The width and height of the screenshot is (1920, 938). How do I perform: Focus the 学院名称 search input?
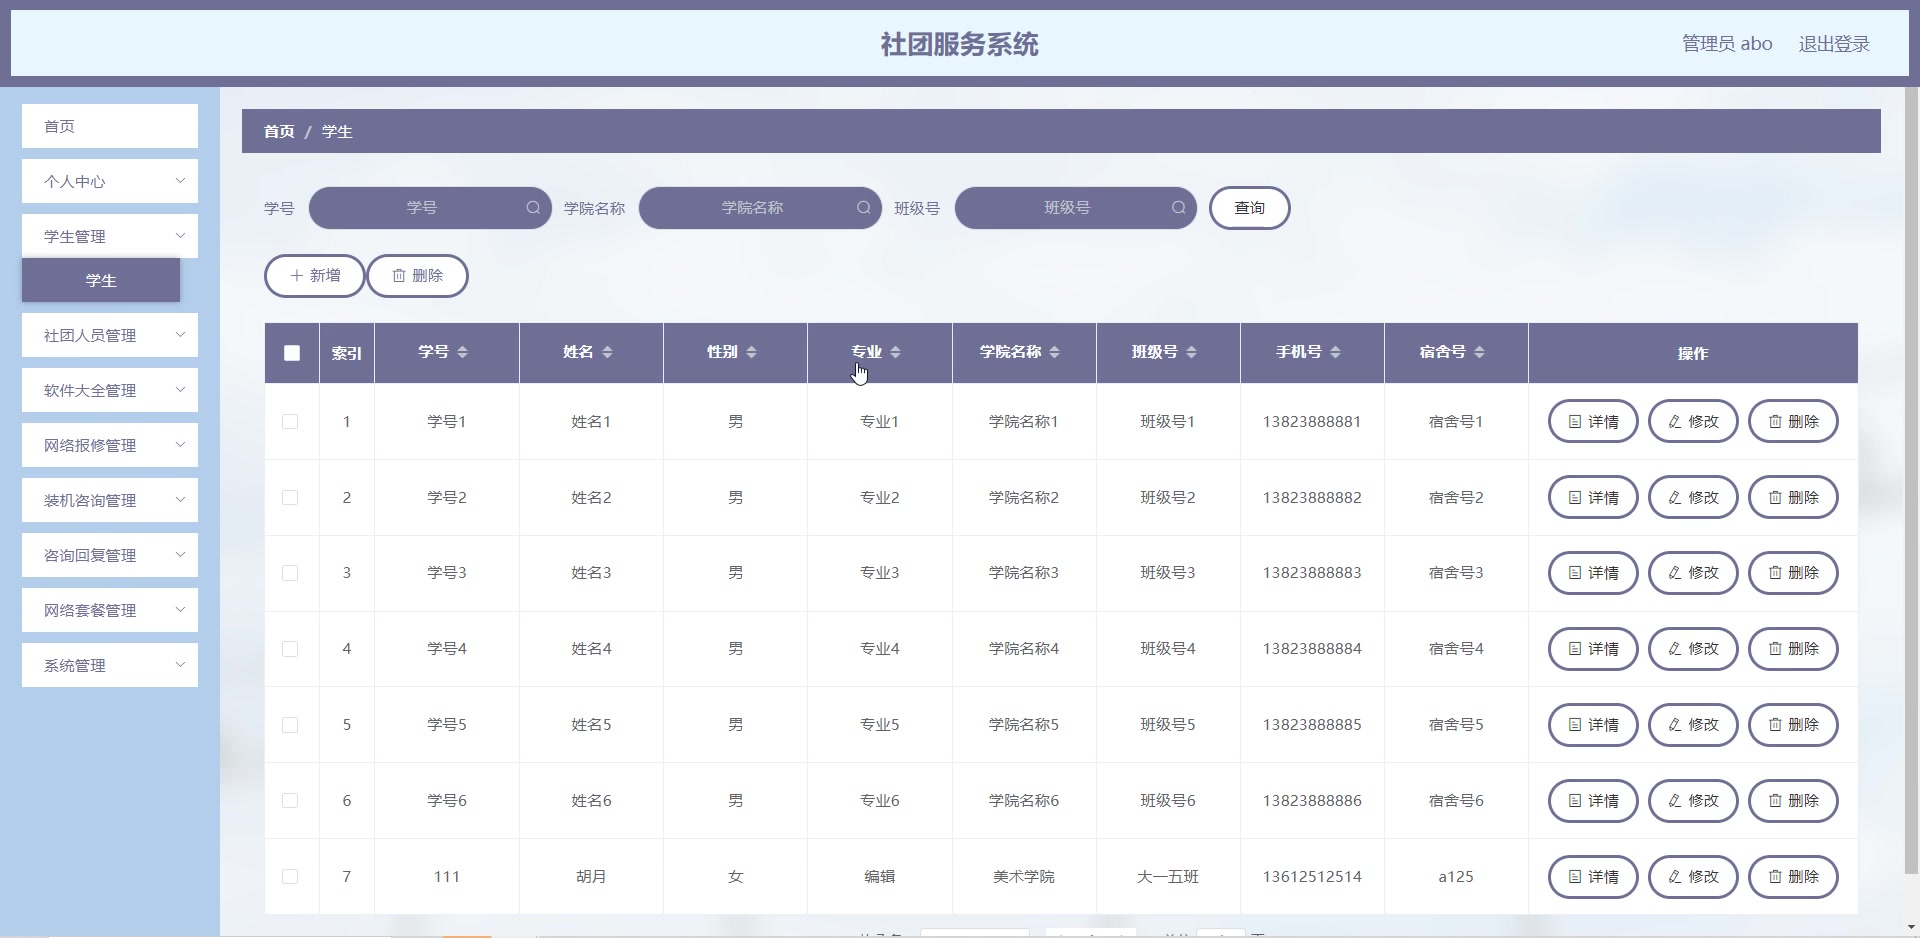760,208
